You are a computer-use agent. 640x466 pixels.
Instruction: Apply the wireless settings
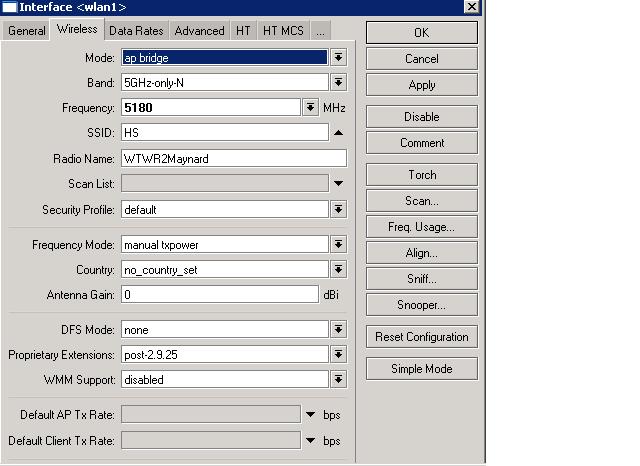422,85
